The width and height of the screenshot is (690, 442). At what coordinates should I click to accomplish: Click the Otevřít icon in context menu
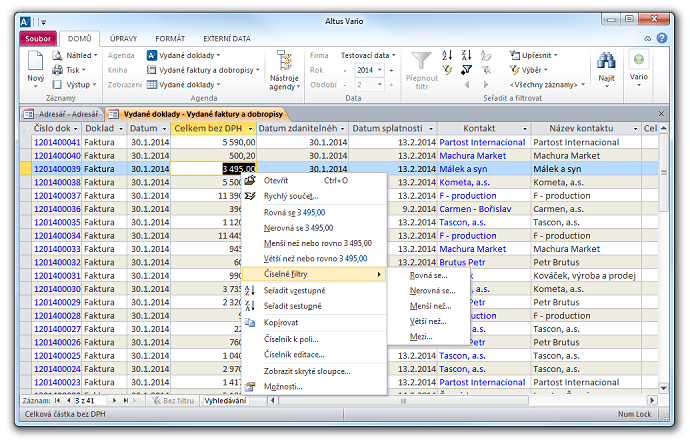click(250, 180)
